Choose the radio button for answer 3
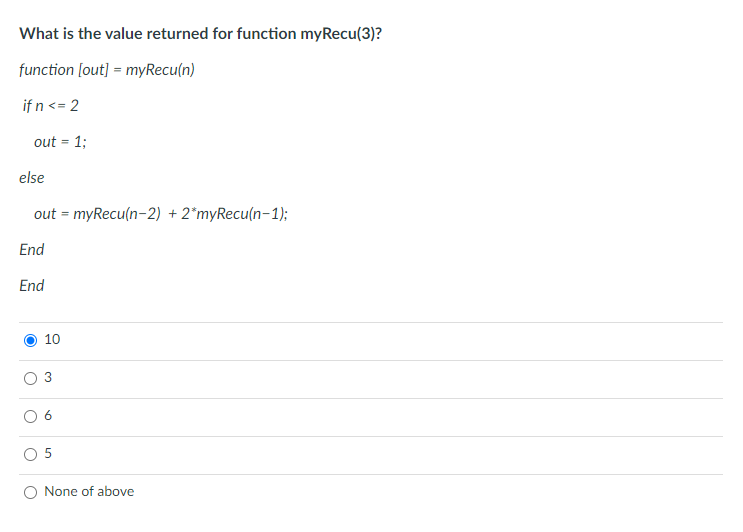This screenshot has width=743, height=532. coord(30,378)
